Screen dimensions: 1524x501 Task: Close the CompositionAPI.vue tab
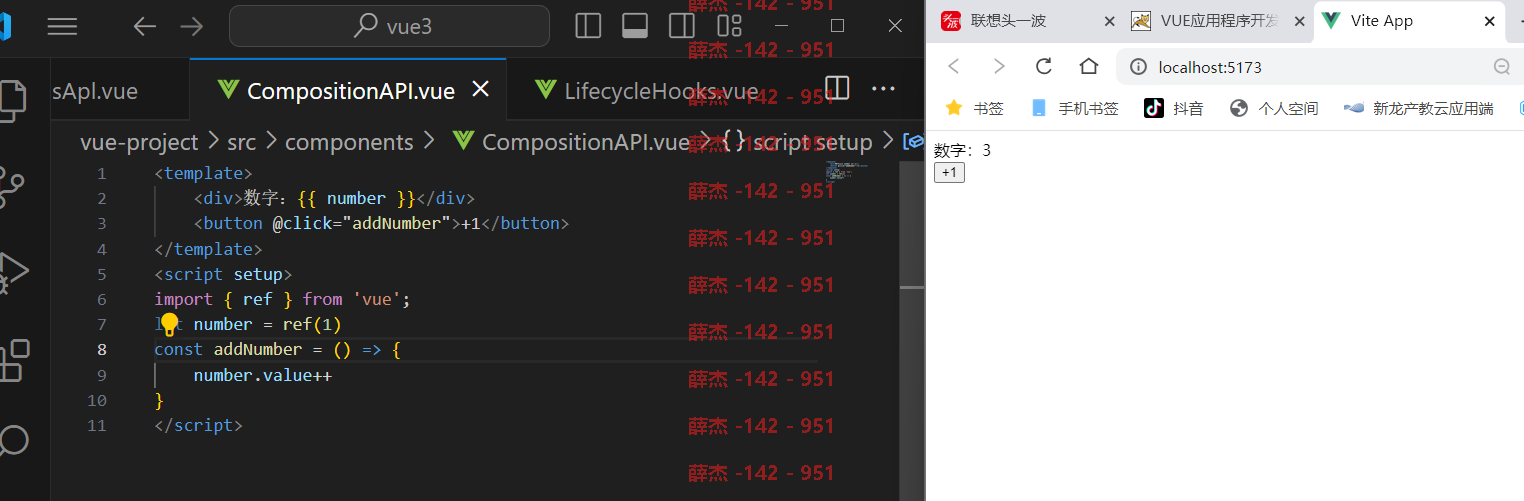[480, 90]
